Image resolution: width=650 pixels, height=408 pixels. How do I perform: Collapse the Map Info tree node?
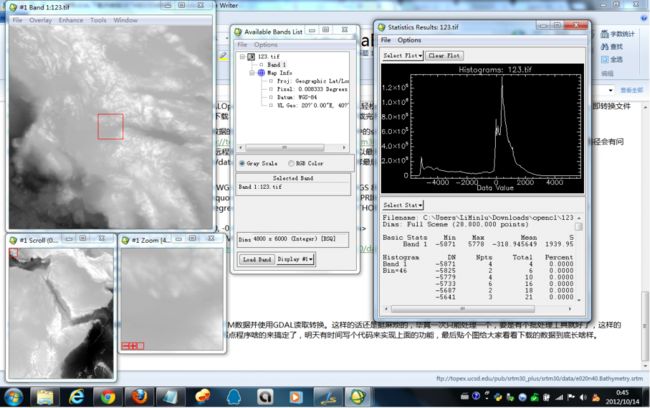pos(252,73)
